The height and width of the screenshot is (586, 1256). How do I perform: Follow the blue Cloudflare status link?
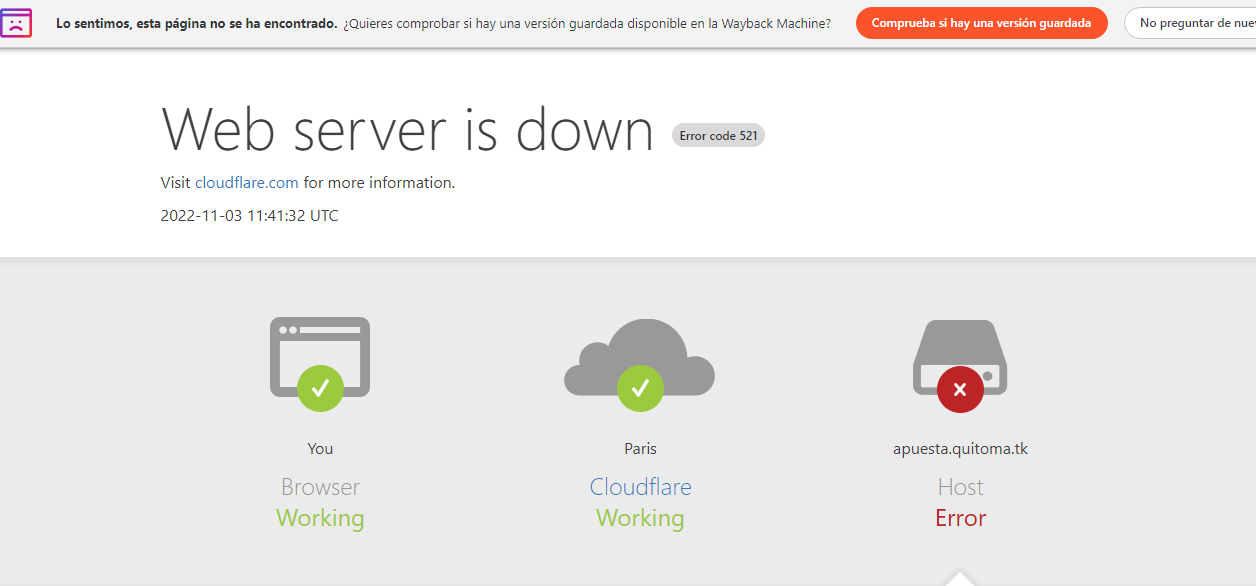640,487
